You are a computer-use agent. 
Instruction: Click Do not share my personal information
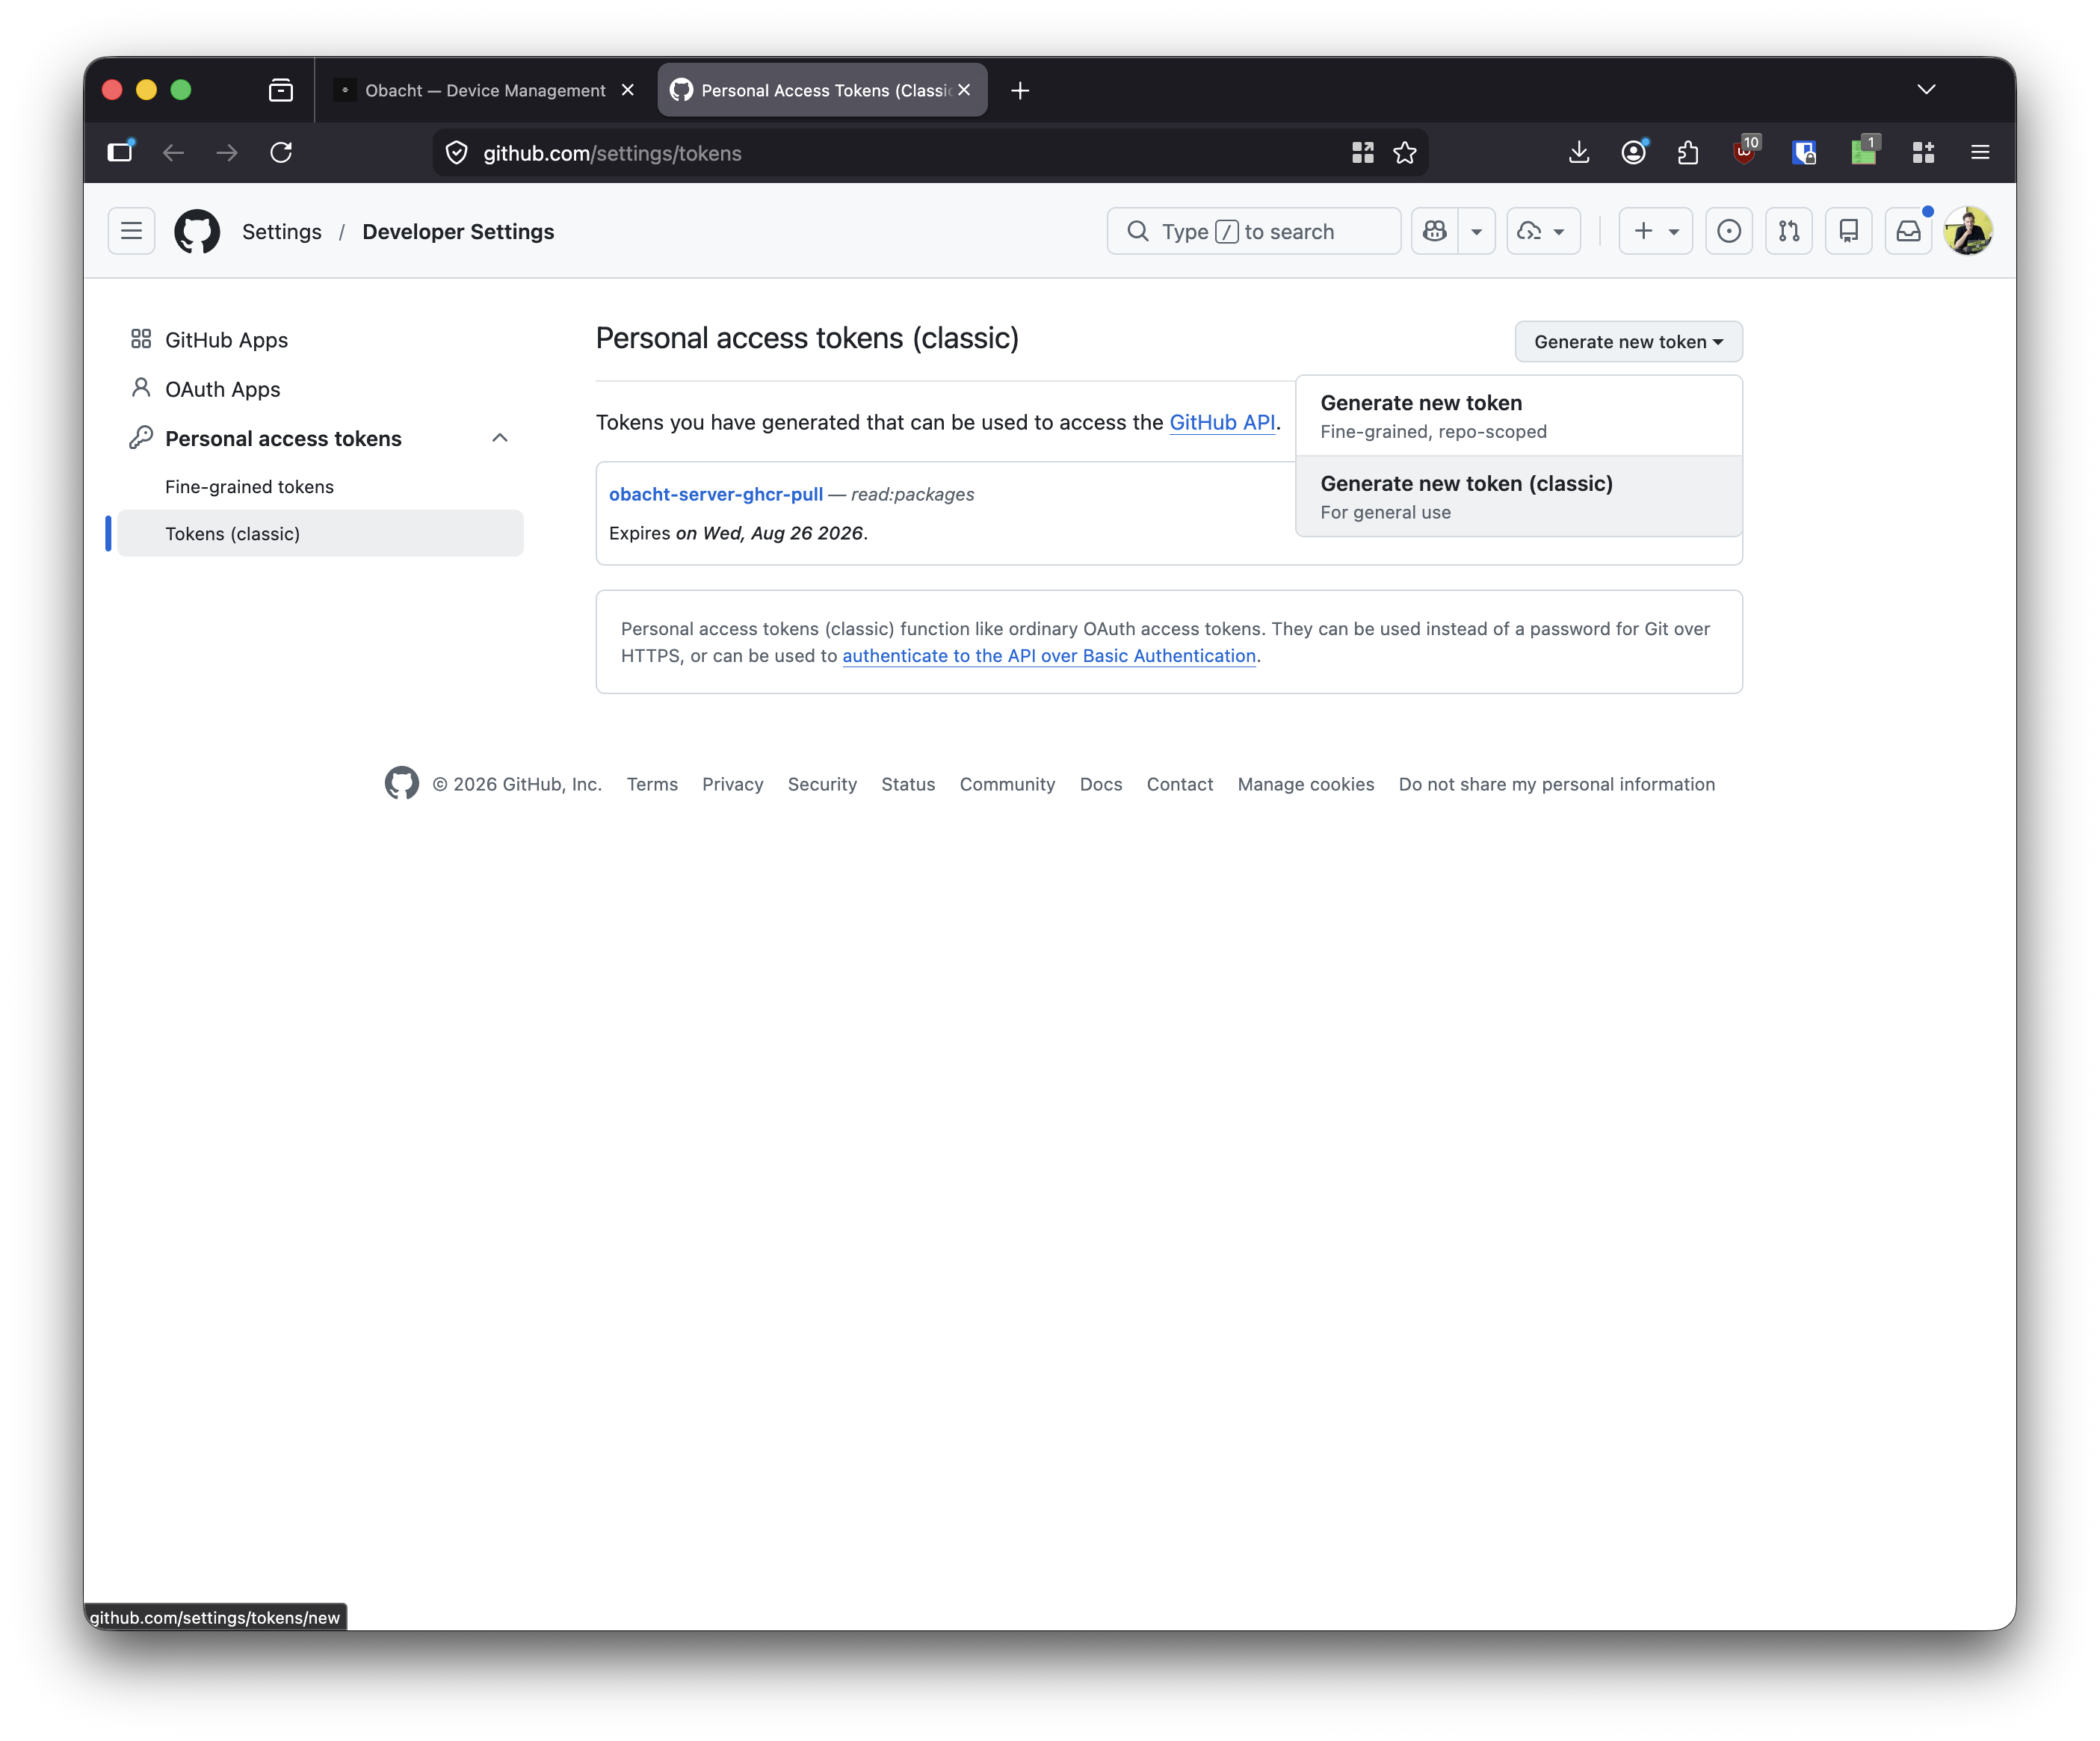[1557, 784]
